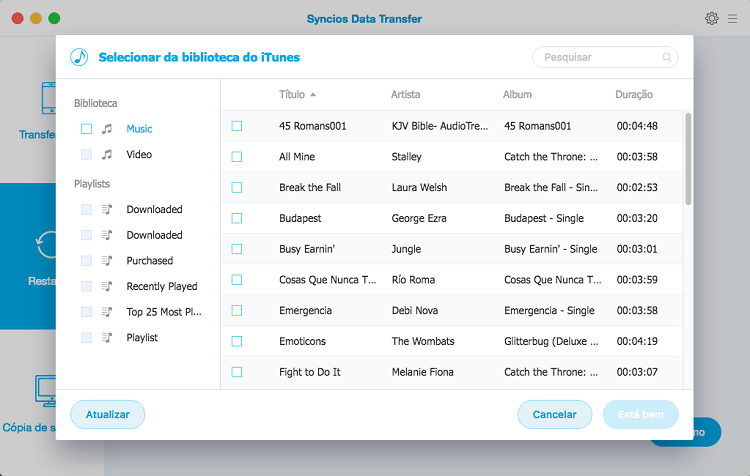The height and width of the screenshot is (476, 750).
Task: Check the Playlist item checkbox
Action: click(x=87, y=337)
